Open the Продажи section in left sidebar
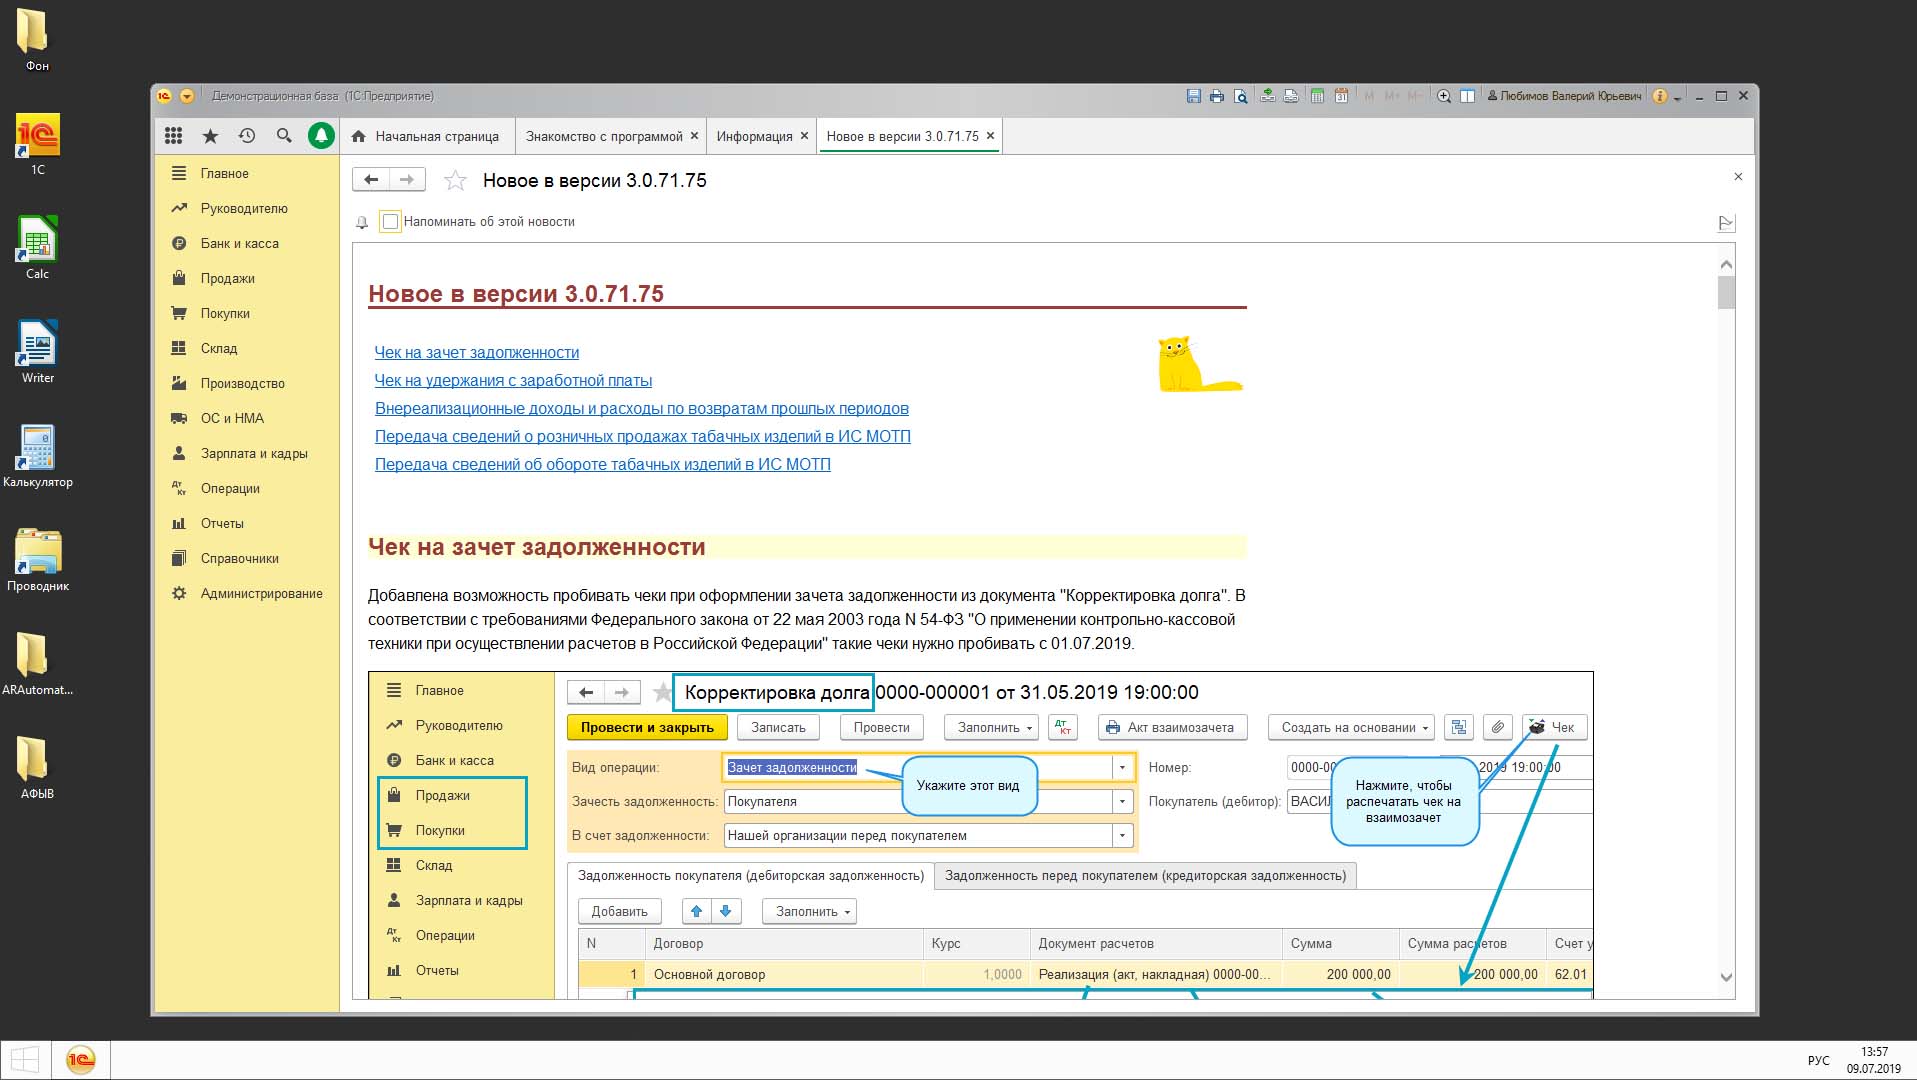1917x1080 pixels. pyautogui.click(x=247, y=278)
